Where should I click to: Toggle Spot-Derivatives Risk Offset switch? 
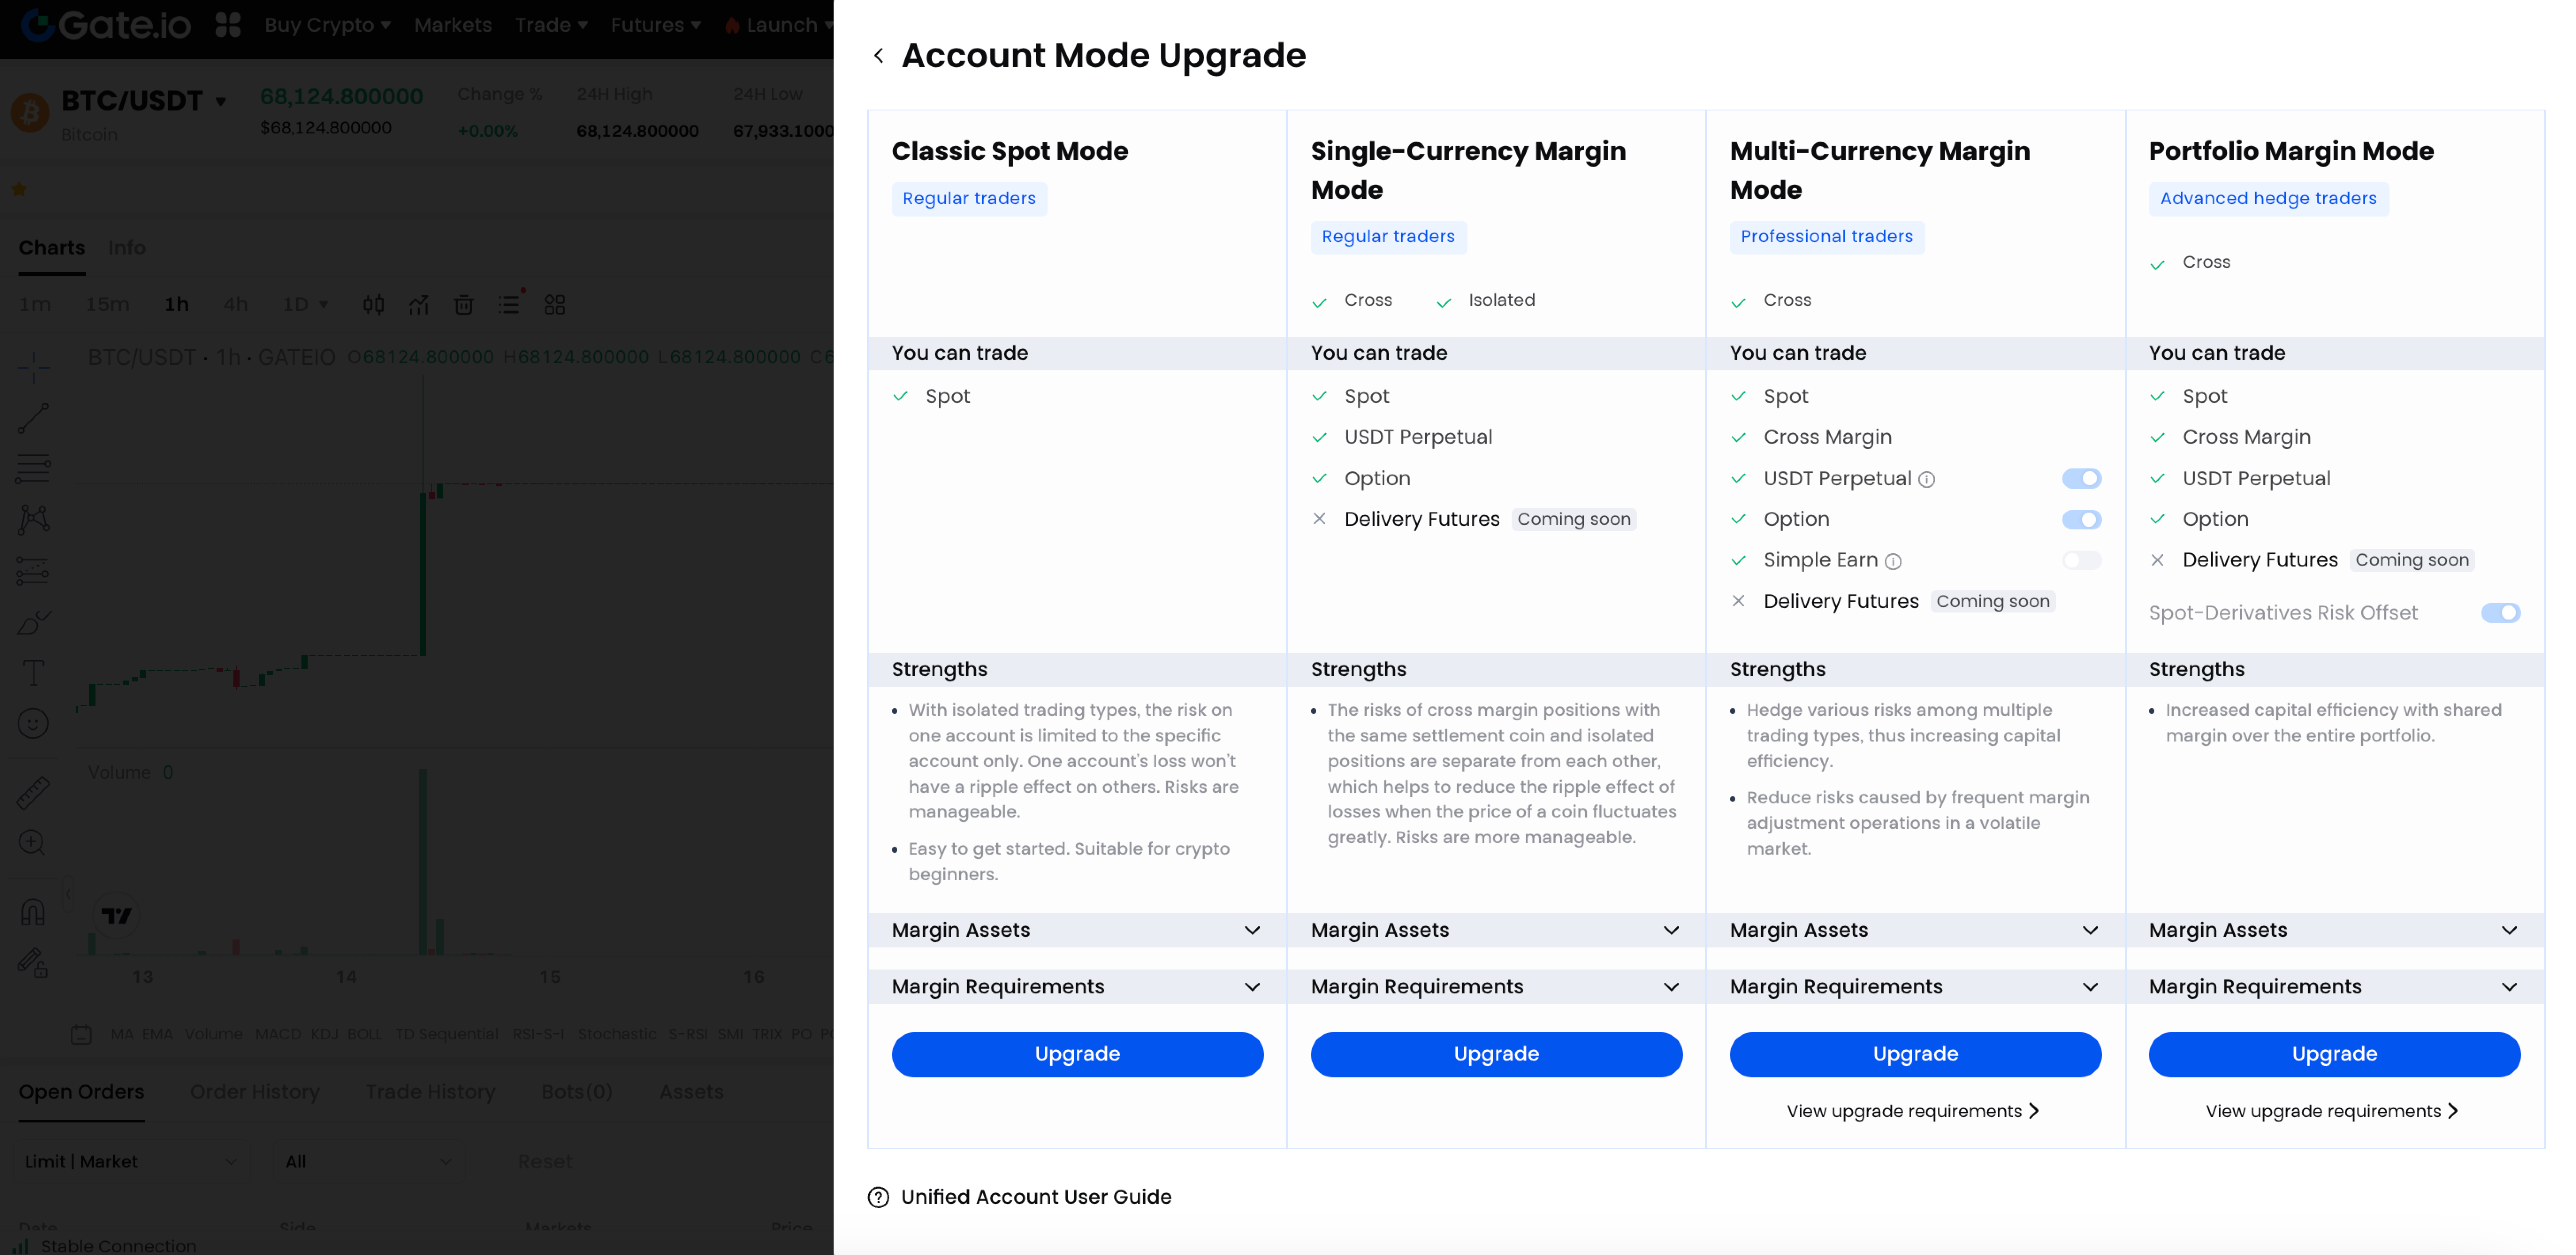pos(2500,613)
